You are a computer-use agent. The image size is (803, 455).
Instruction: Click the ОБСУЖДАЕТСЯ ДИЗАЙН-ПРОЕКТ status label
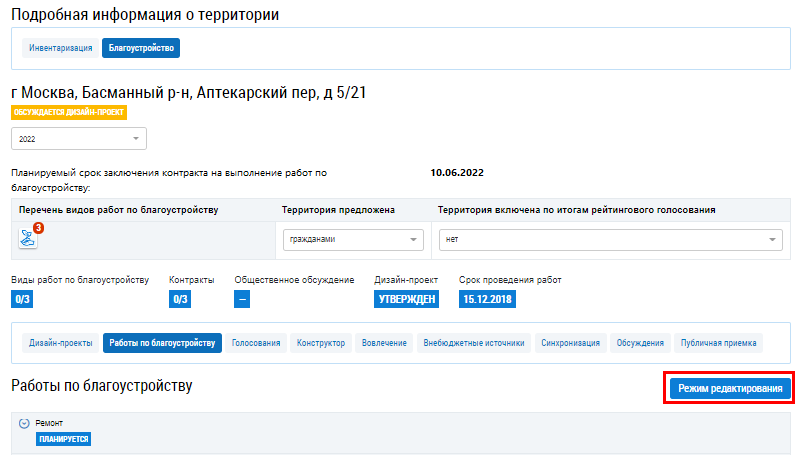pyautogui.click(x=69, y=112)
